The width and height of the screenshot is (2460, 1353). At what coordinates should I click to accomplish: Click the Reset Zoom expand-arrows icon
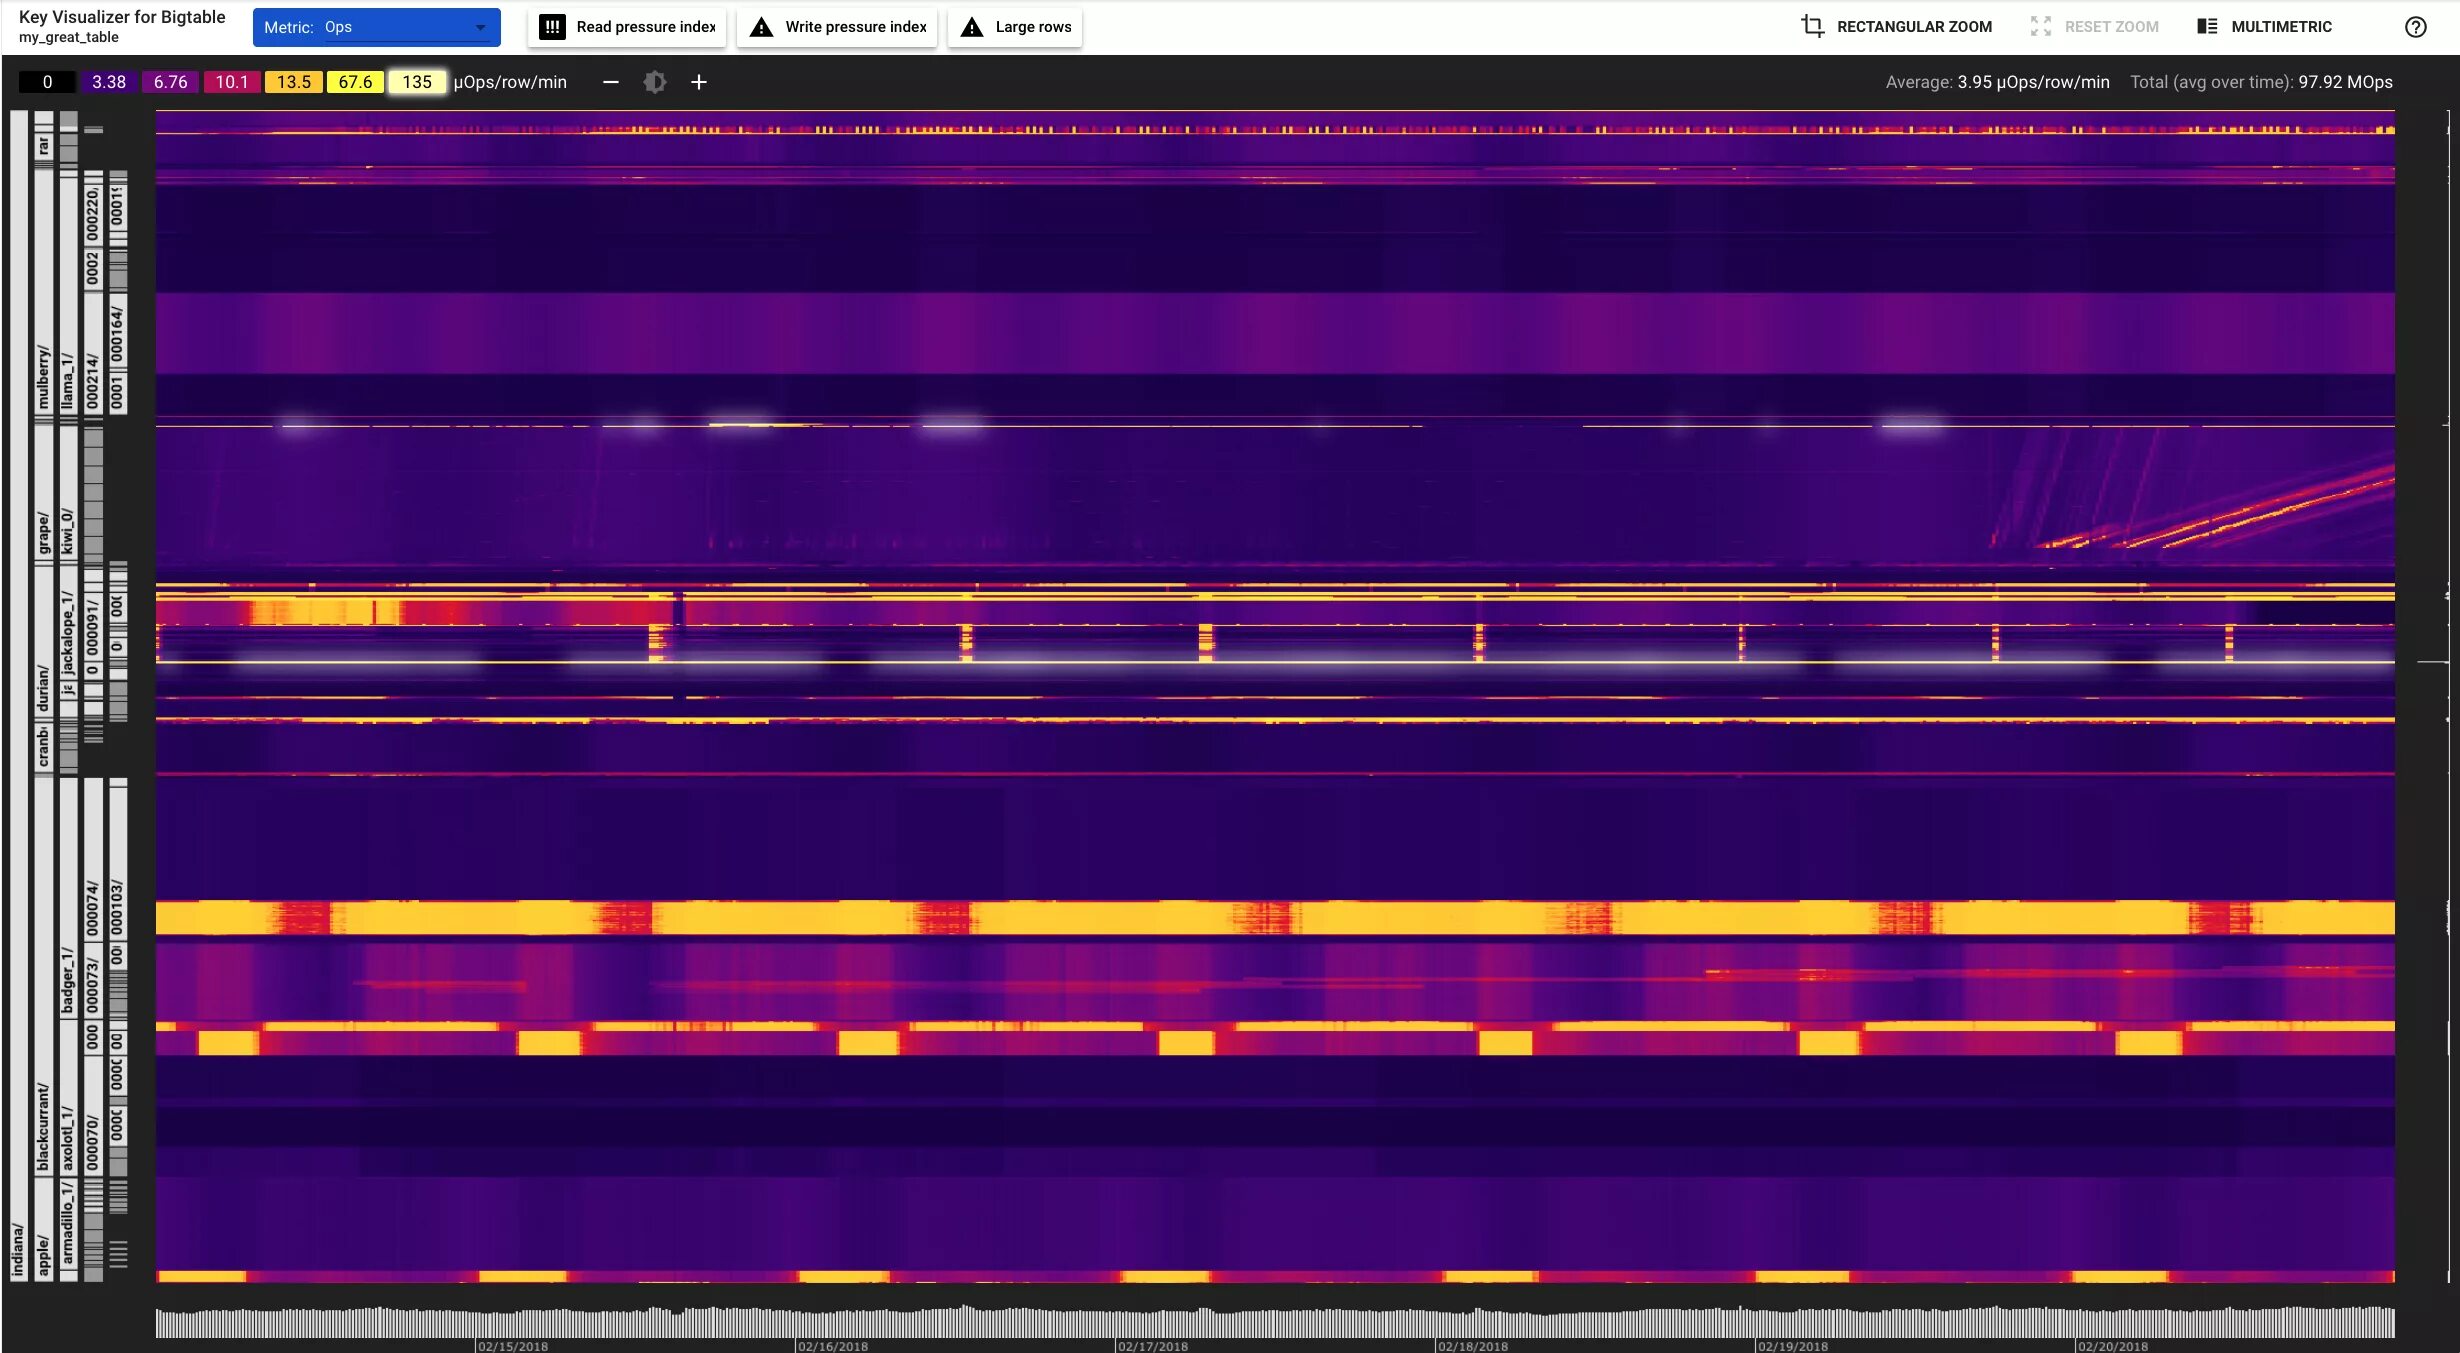2041,27
